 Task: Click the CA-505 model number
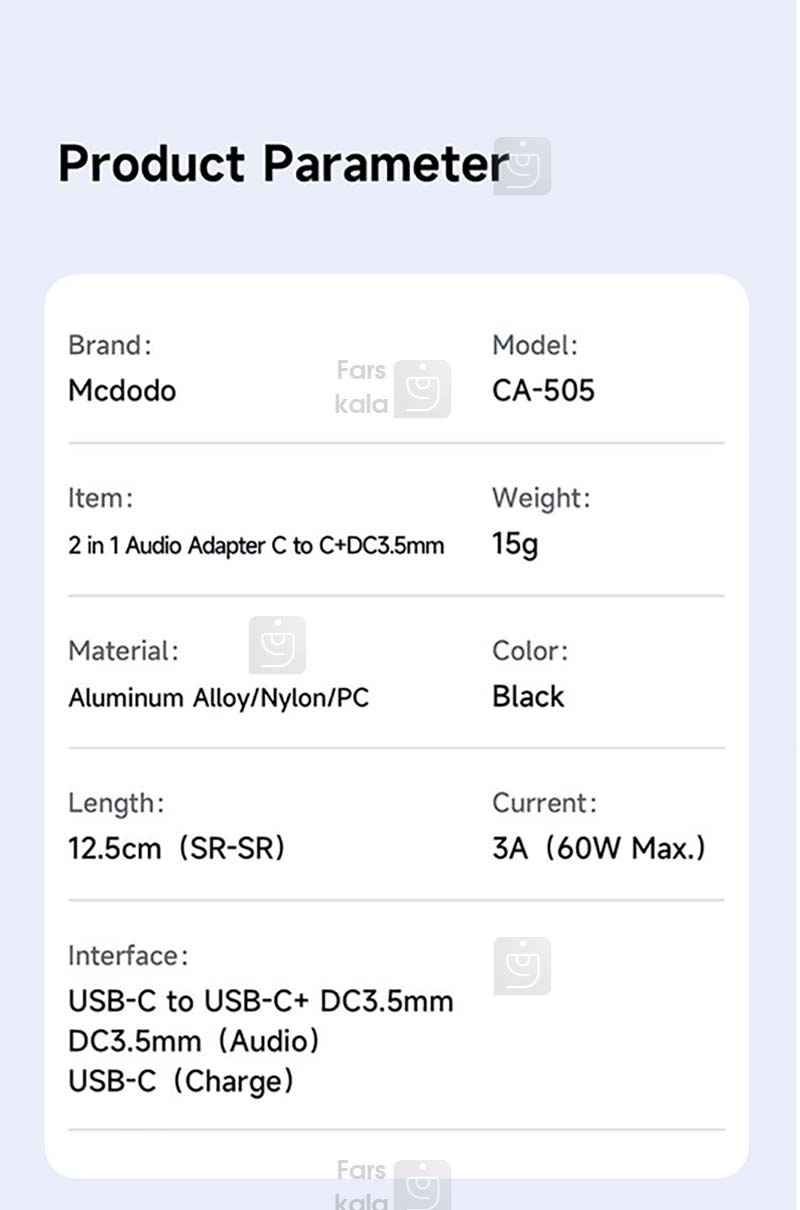coord(543,390)
